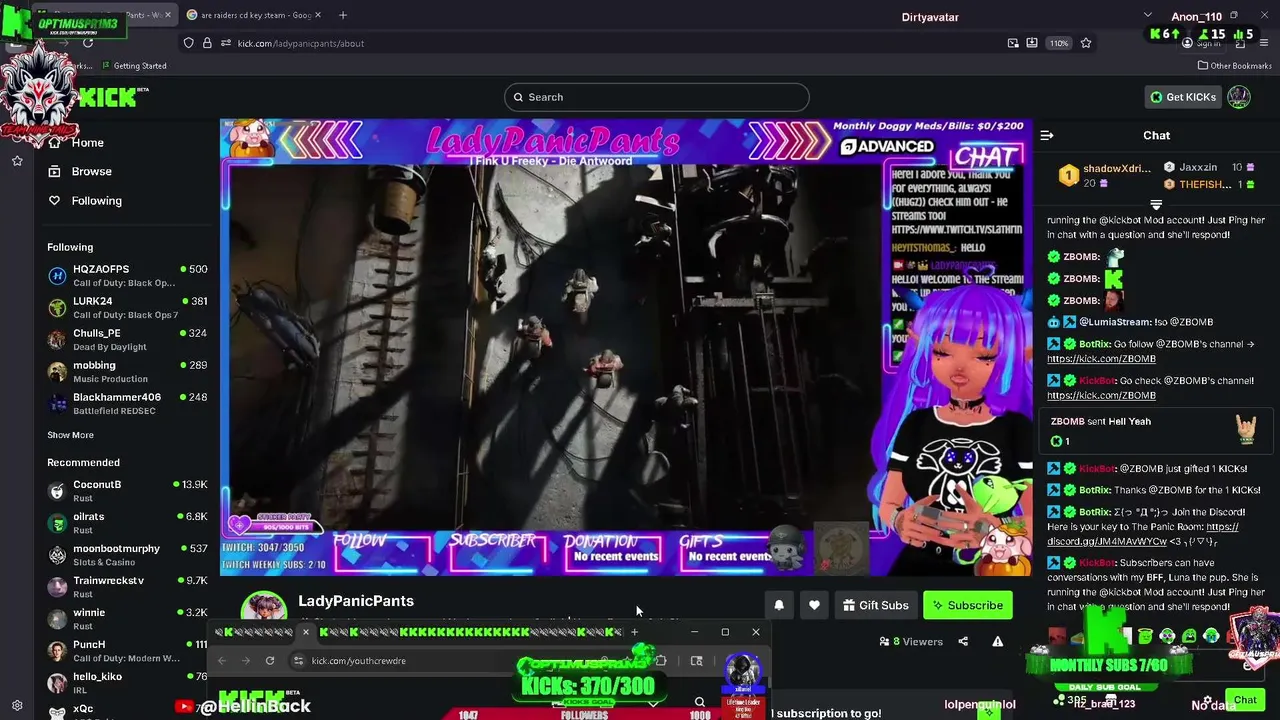This screenshot has width=1280, height=720.
Task: Click the star icon on left browser sidebar
Action: (17, 161)
